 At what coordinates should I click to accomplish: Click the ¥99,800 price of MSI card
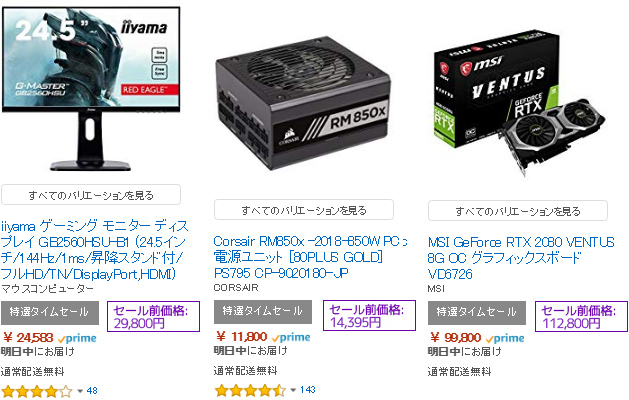[455, 337]
